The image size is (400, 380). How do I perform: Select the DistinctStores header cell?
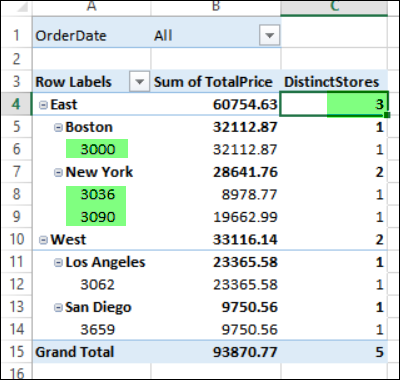point(334,82)
